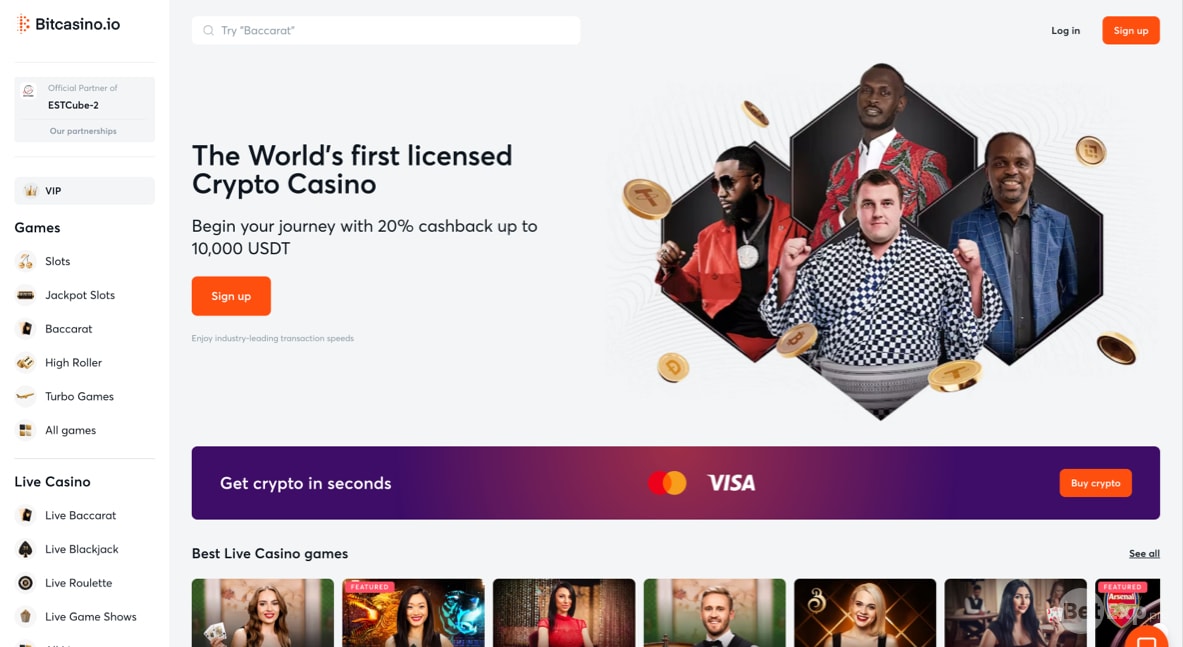Image resolution: width=1183 pixels, height=647 pixels.
Task: Click the Bitcasino.io logo icon
Action: [23, 24]
